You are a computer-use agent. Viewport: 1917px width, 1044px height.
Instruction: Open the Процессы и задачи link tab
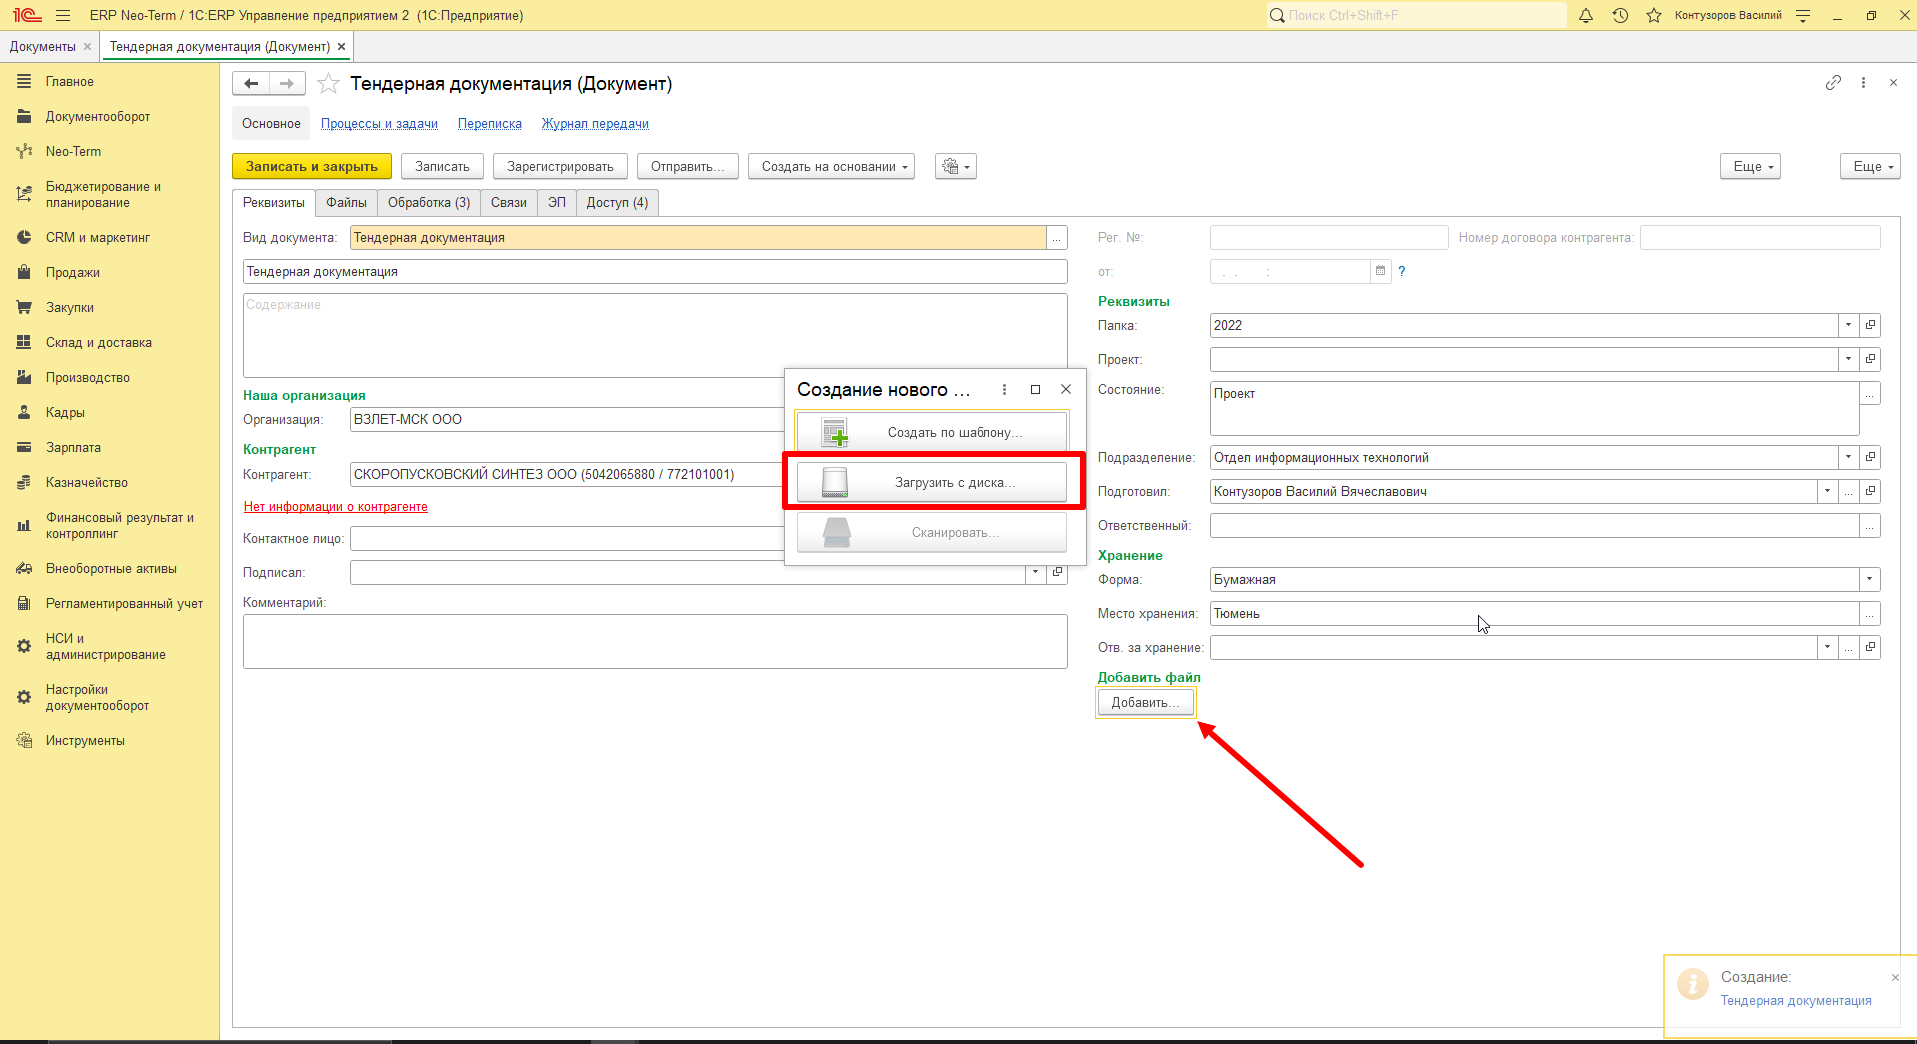[379, 124]
